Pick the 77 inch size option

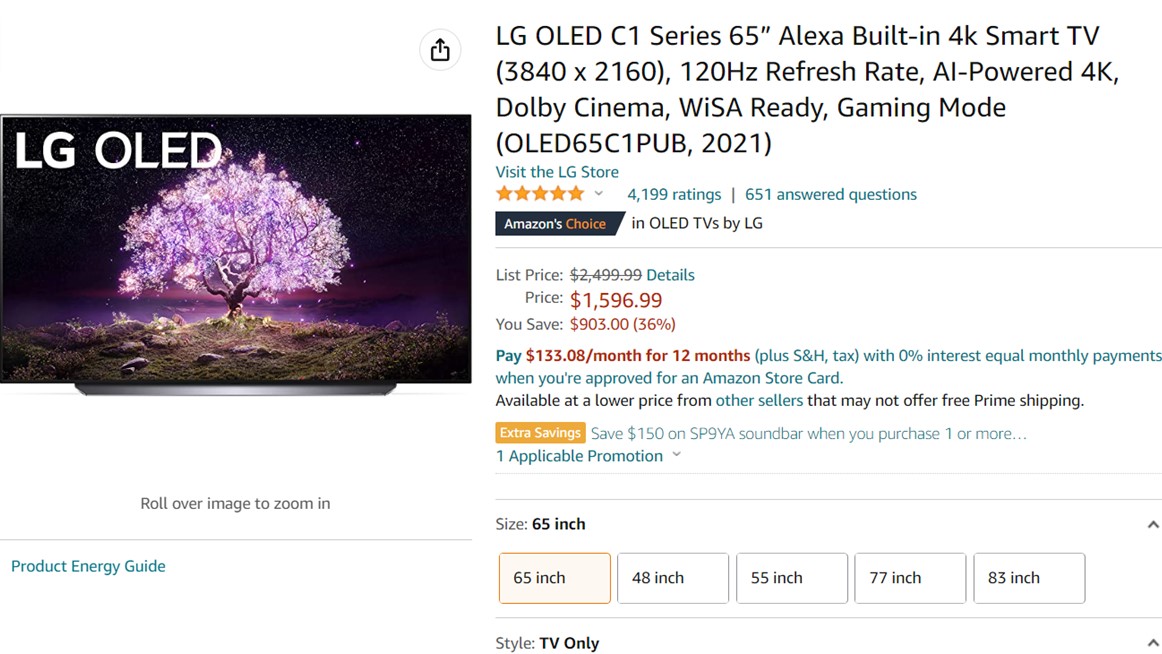coord(910,578)
